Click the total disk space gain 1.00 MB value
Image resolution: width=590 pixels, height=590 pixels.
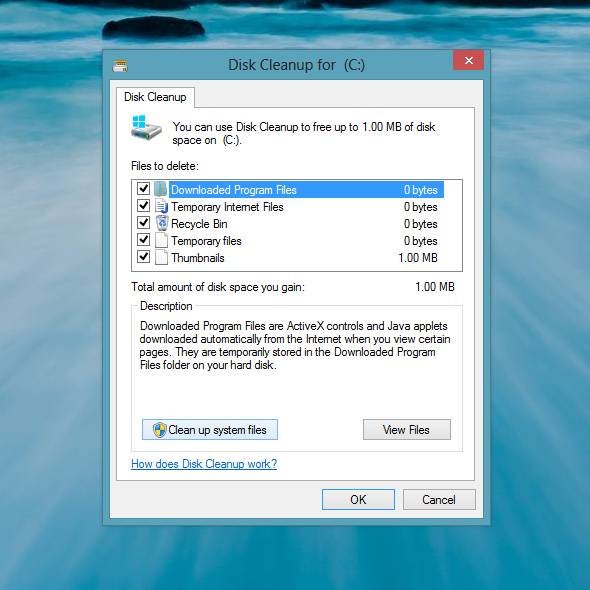(x=435, y=287)
